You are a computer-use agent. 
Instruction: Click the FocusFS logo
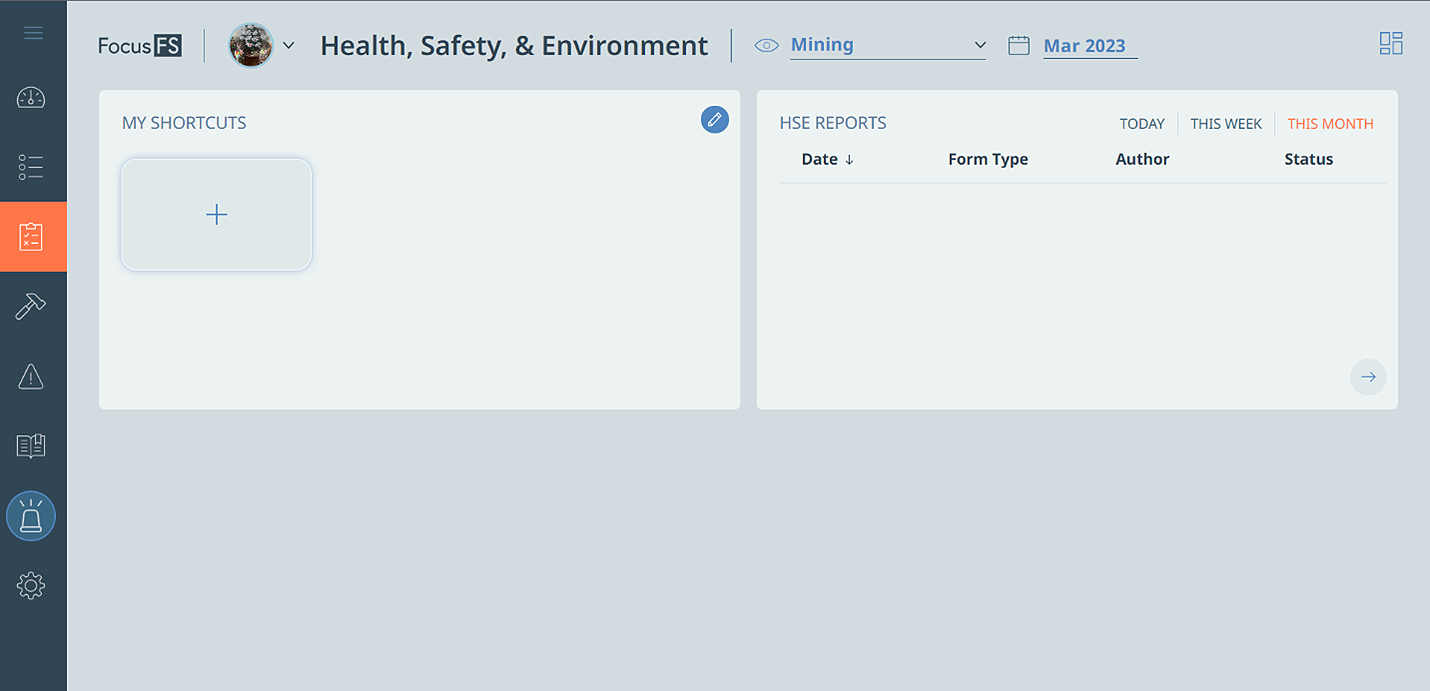pos(140,46)
